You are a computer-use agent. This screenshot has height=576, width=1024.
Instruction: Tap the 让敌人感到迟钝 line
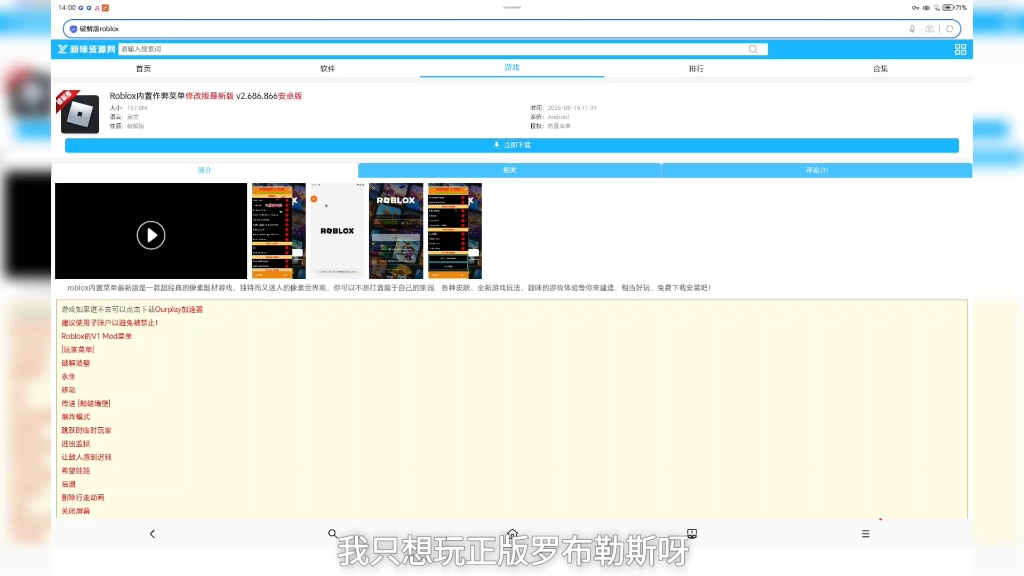point(86,457)
